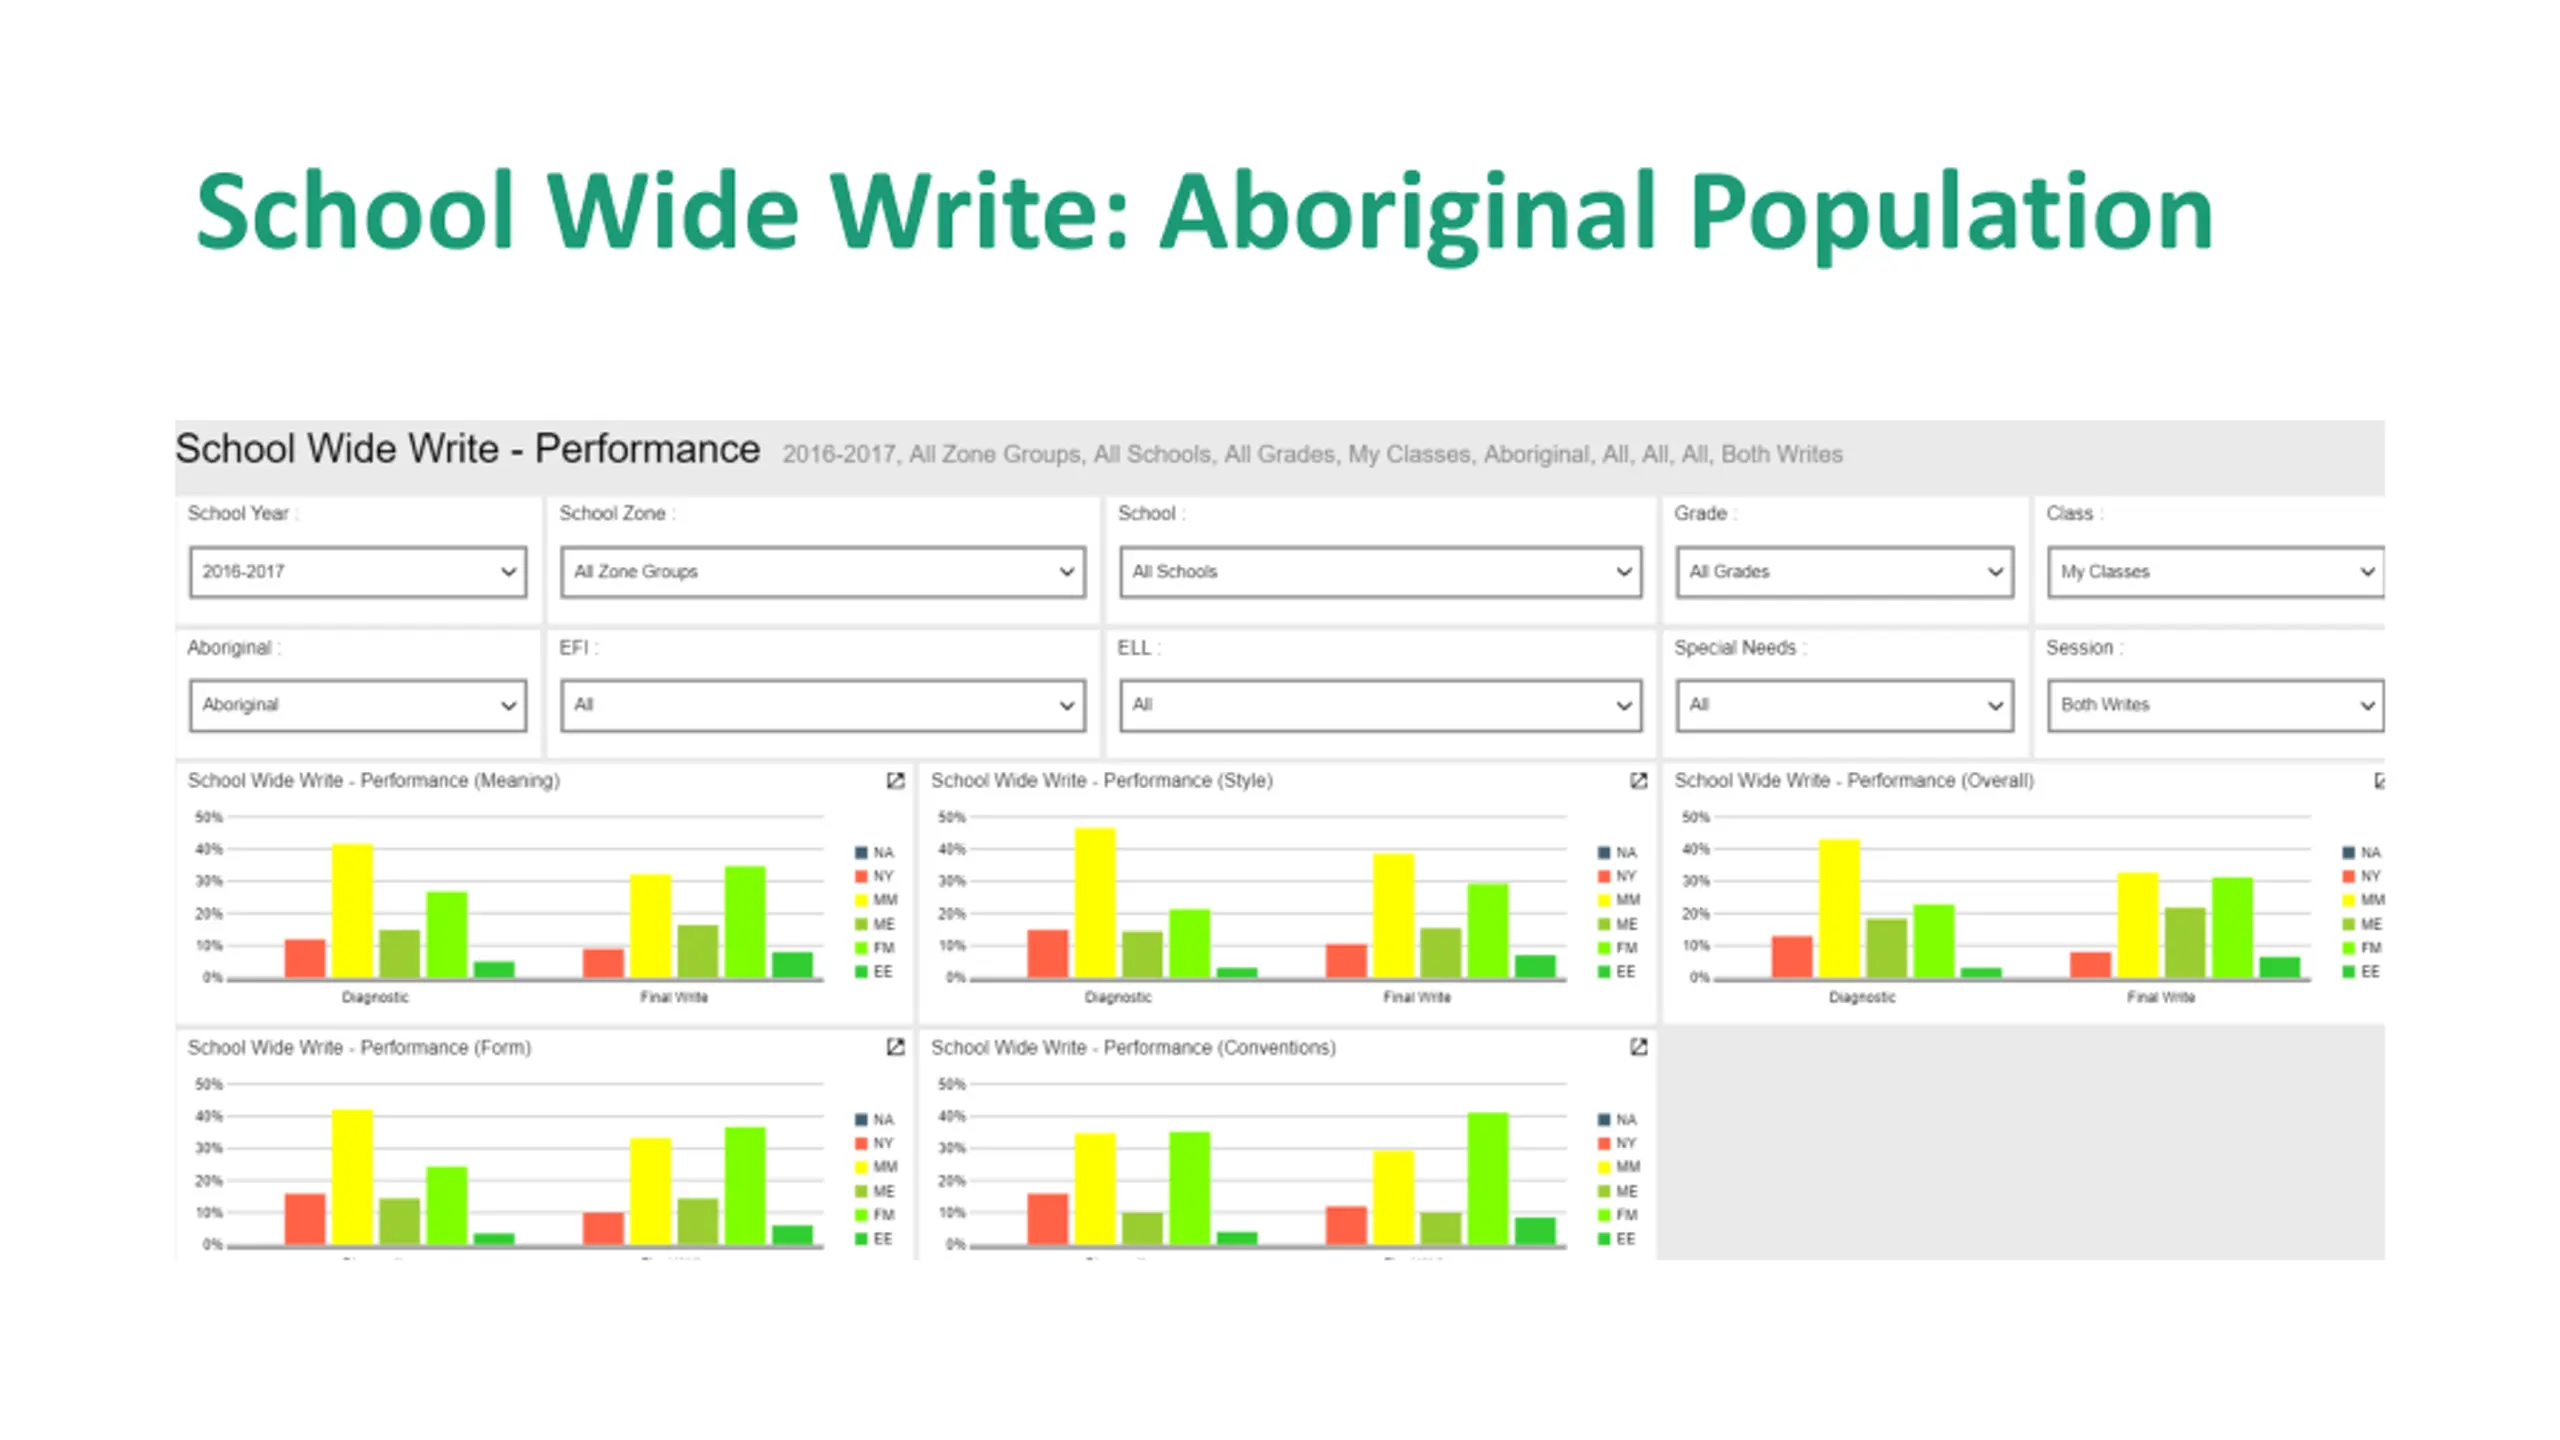Select the My Classes class dropdown
This screenshot has height=1440, width=2560.
(2214, 572)
